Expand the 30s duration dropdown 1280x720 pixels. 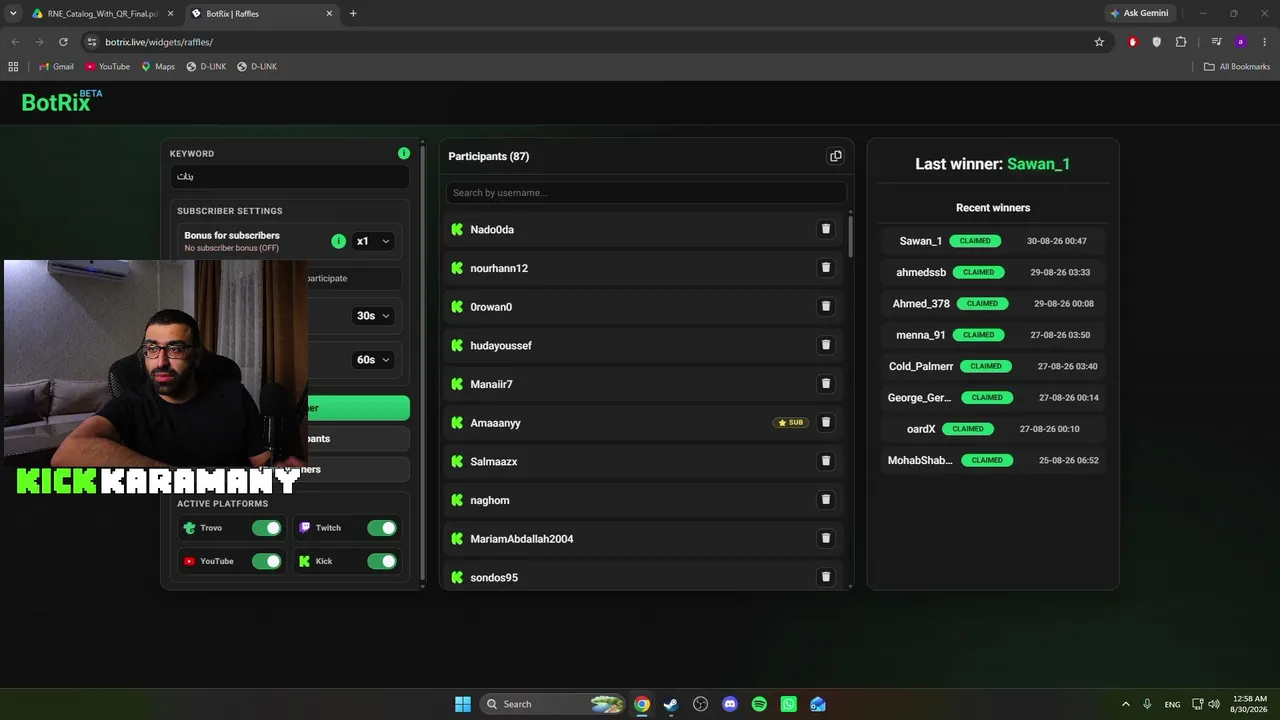coord(373,316)
